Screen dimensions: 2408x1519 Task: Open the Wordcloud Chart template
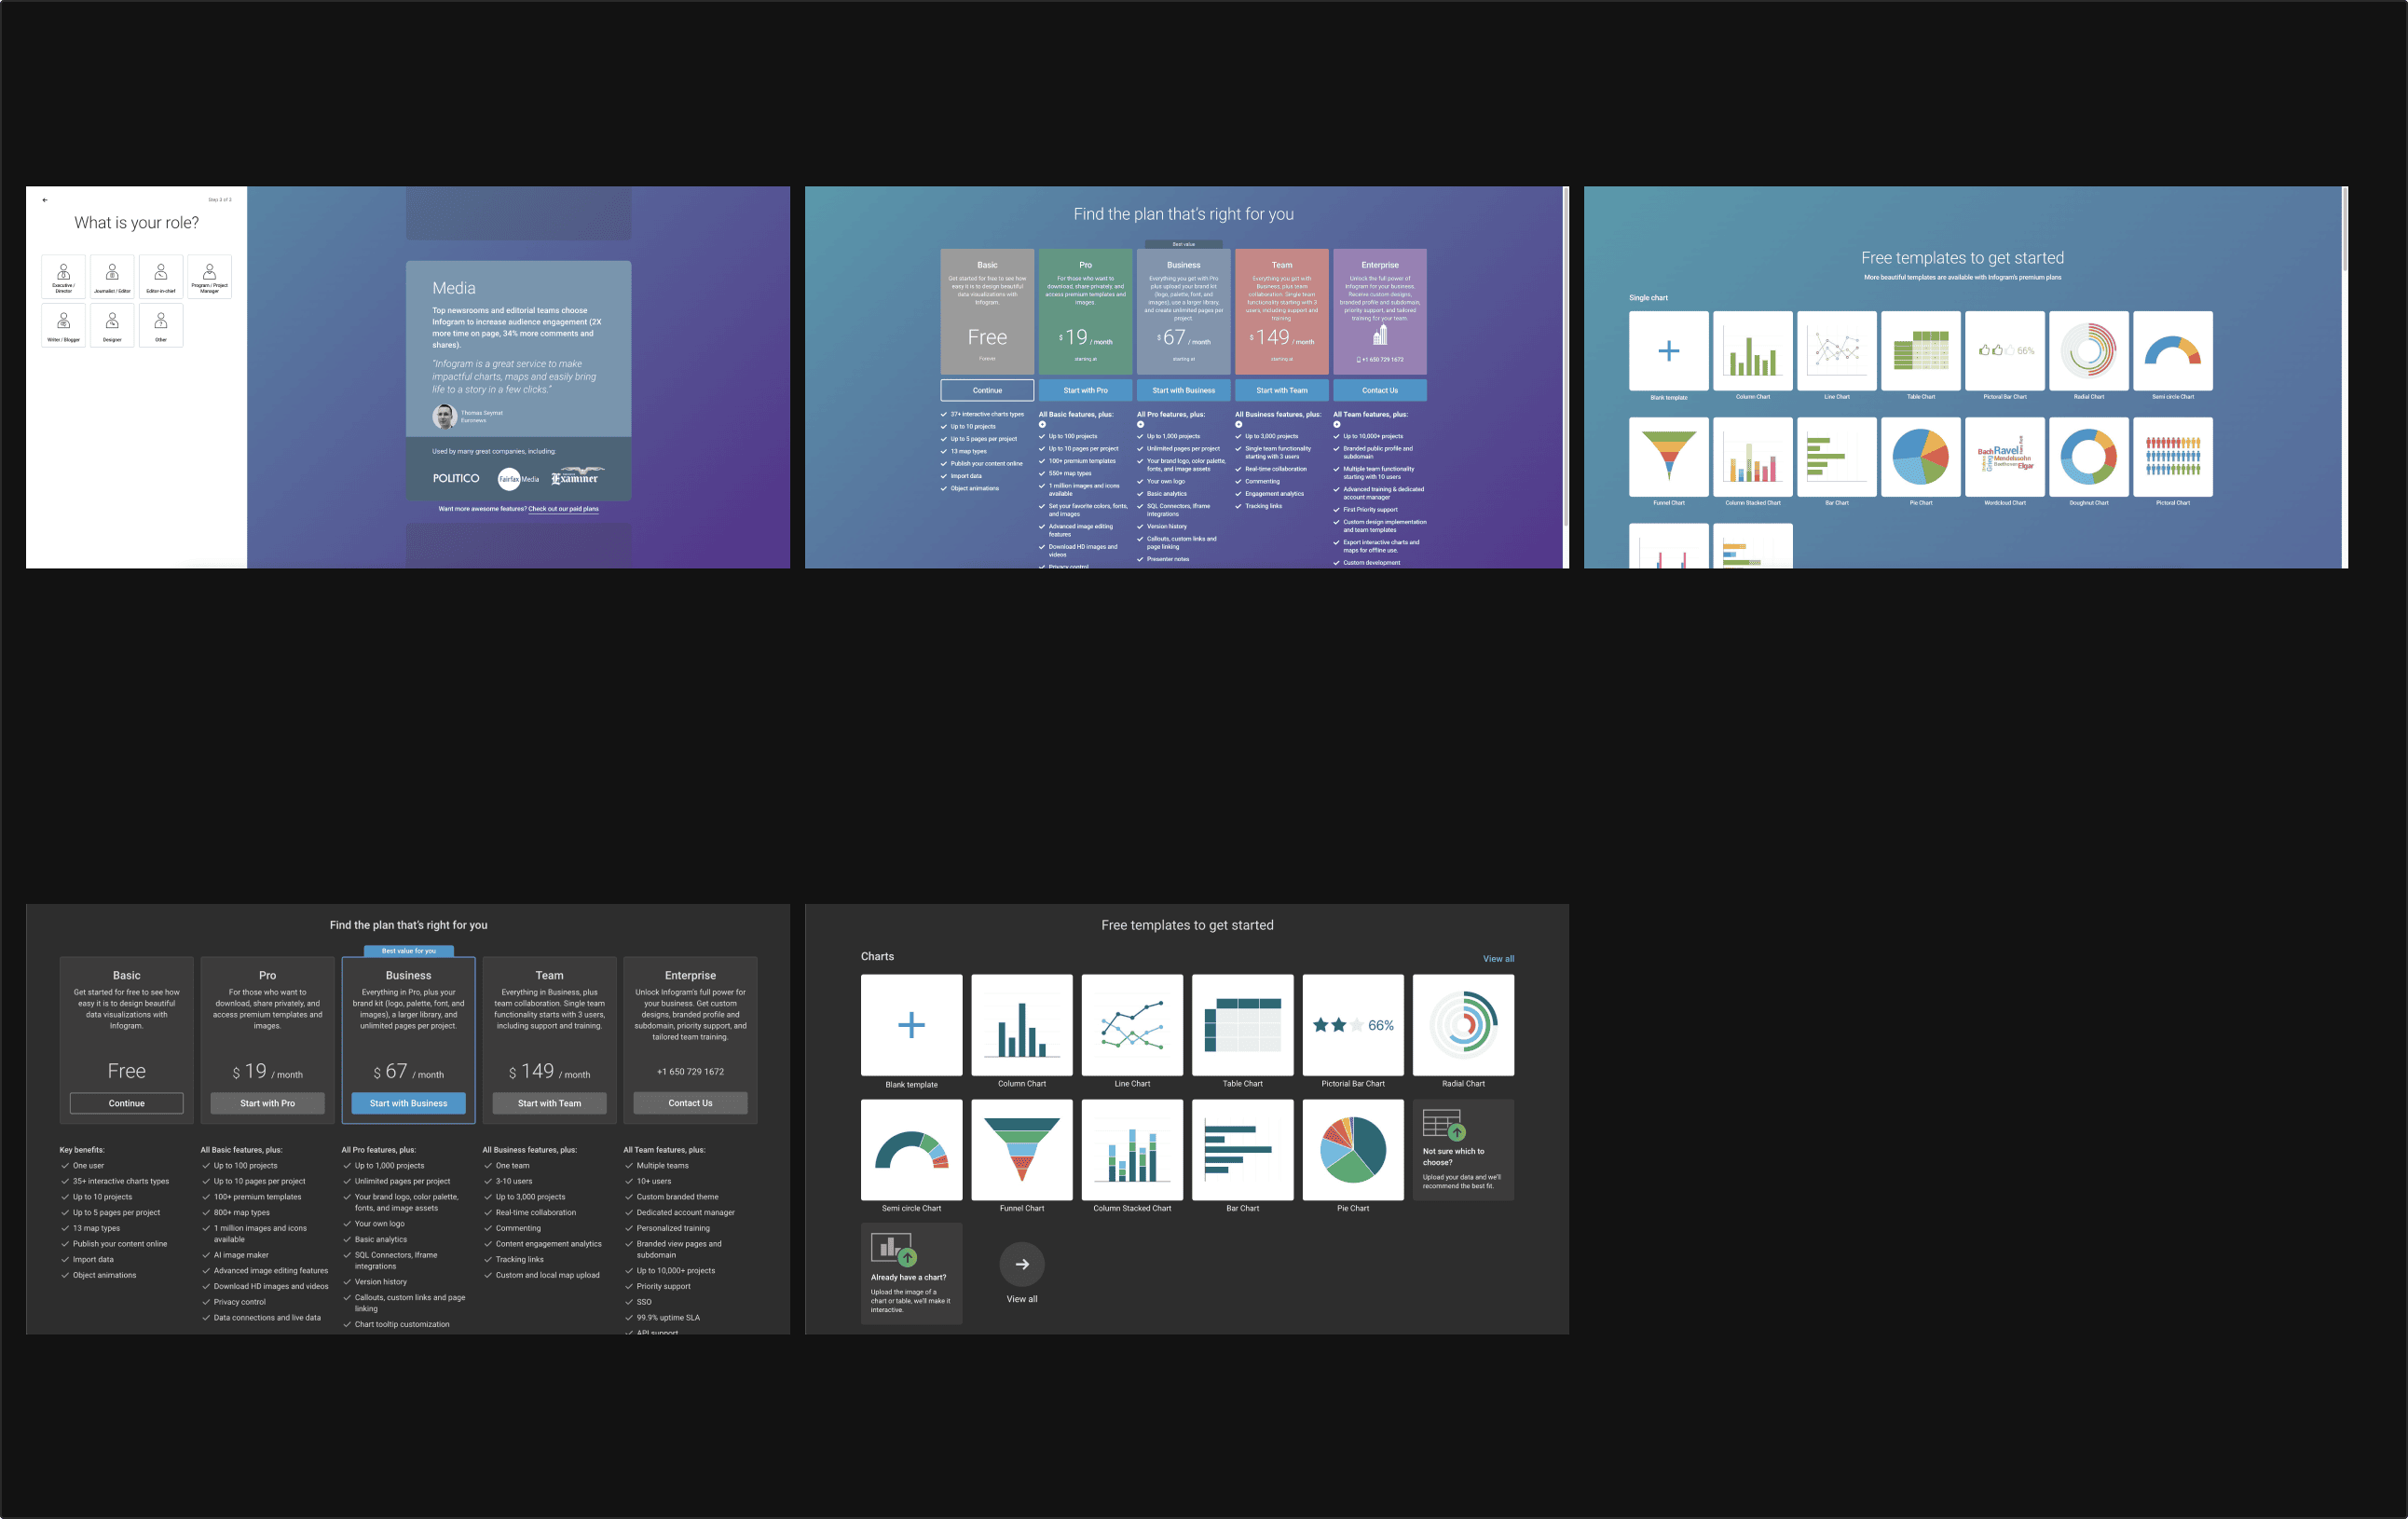click(2004, 457)
